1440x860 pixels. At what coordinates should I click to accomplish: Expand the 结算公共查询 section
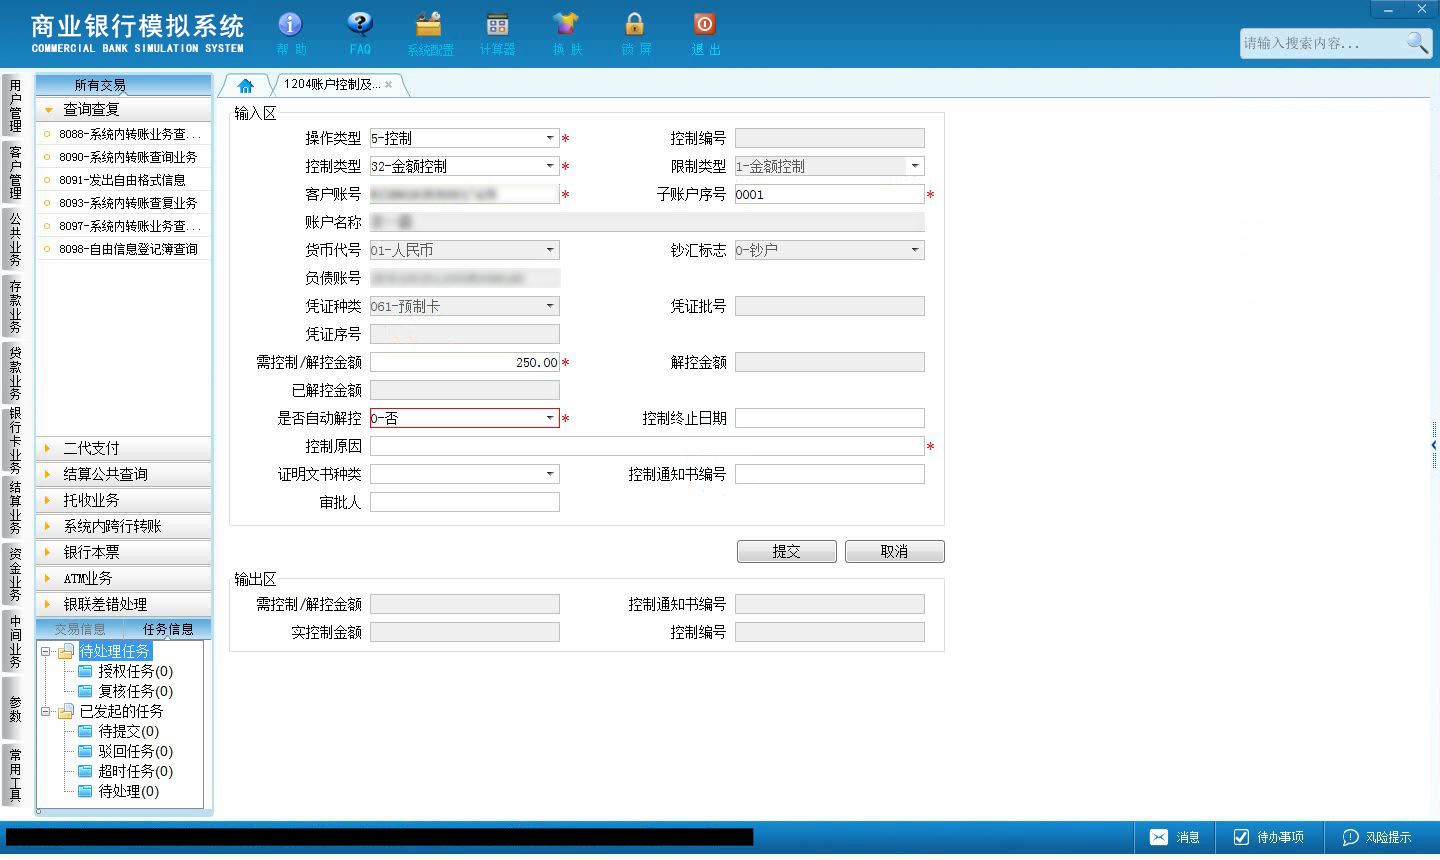124,474
